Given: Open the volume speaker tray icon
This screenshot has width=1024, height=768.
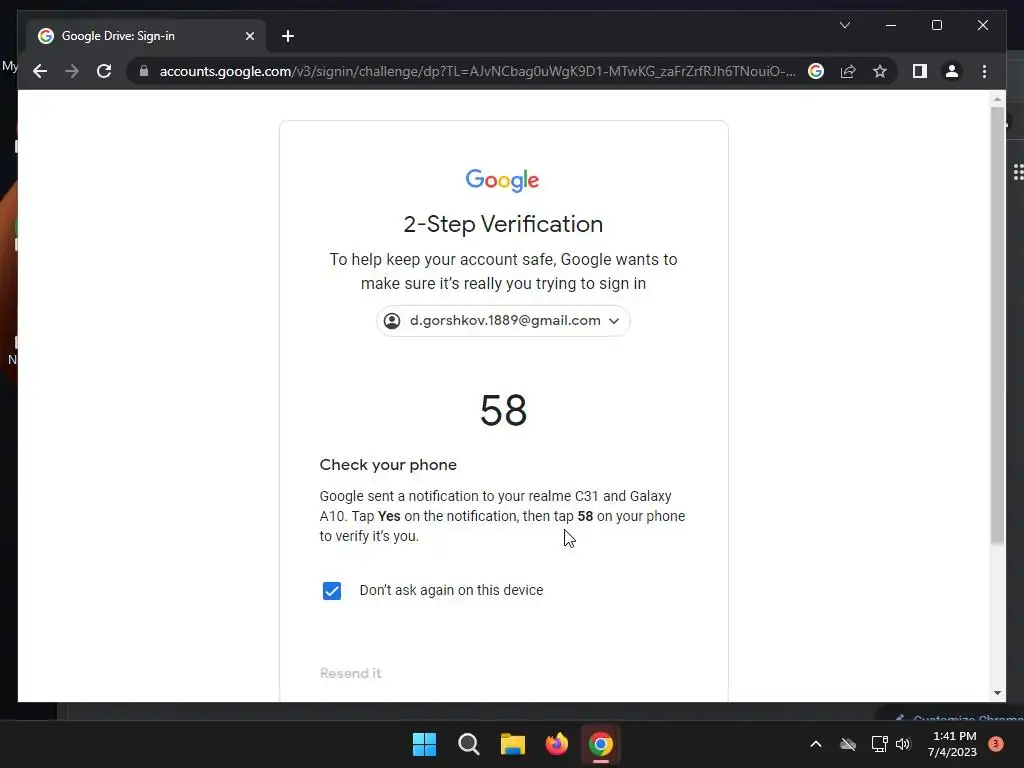Looking at the screenshot, I should (x=903, y=744).
